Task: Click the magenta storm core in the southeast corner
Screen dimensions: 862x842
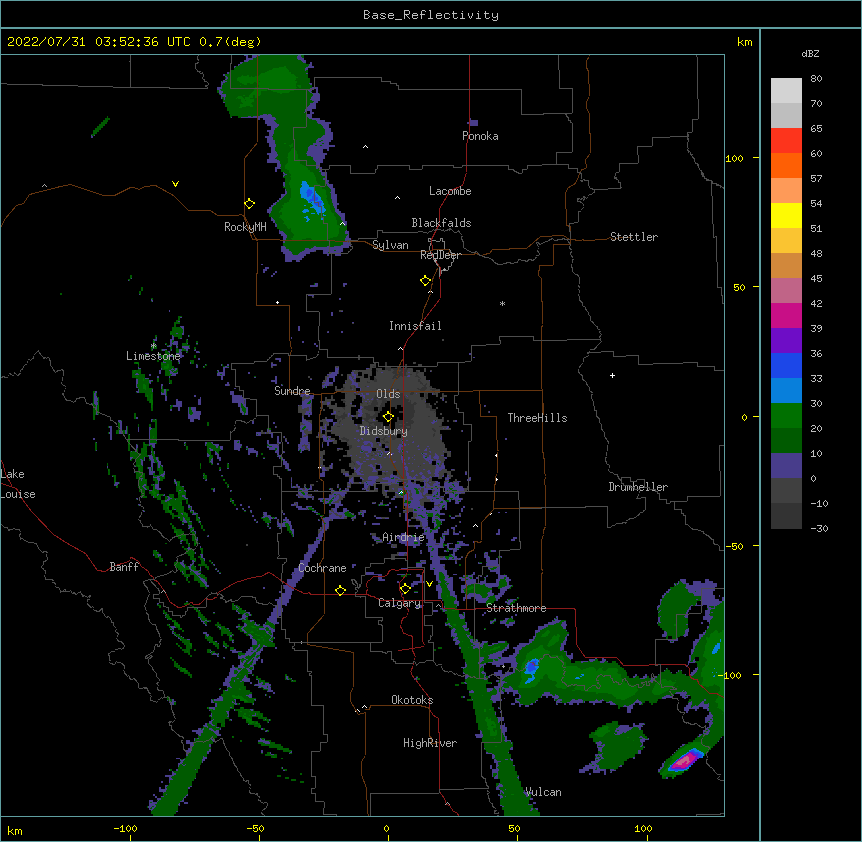Action: click(x=685, y=761)
